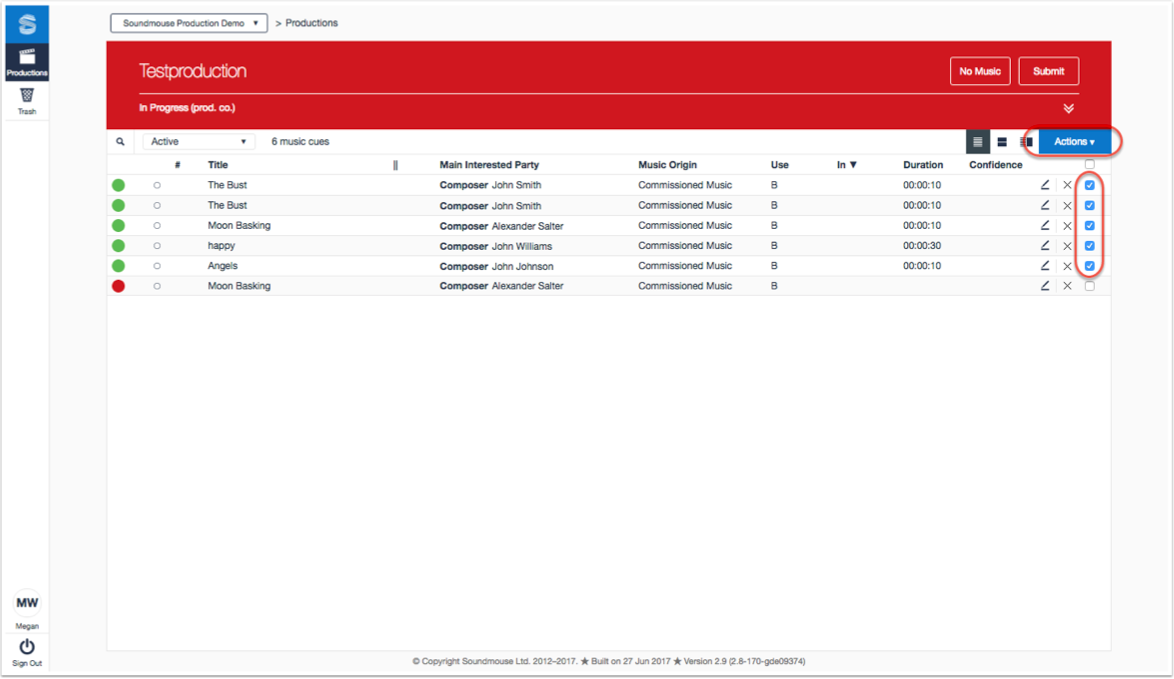
Task: Open the Actions dropdown menu
Action: coord(1074,141)
